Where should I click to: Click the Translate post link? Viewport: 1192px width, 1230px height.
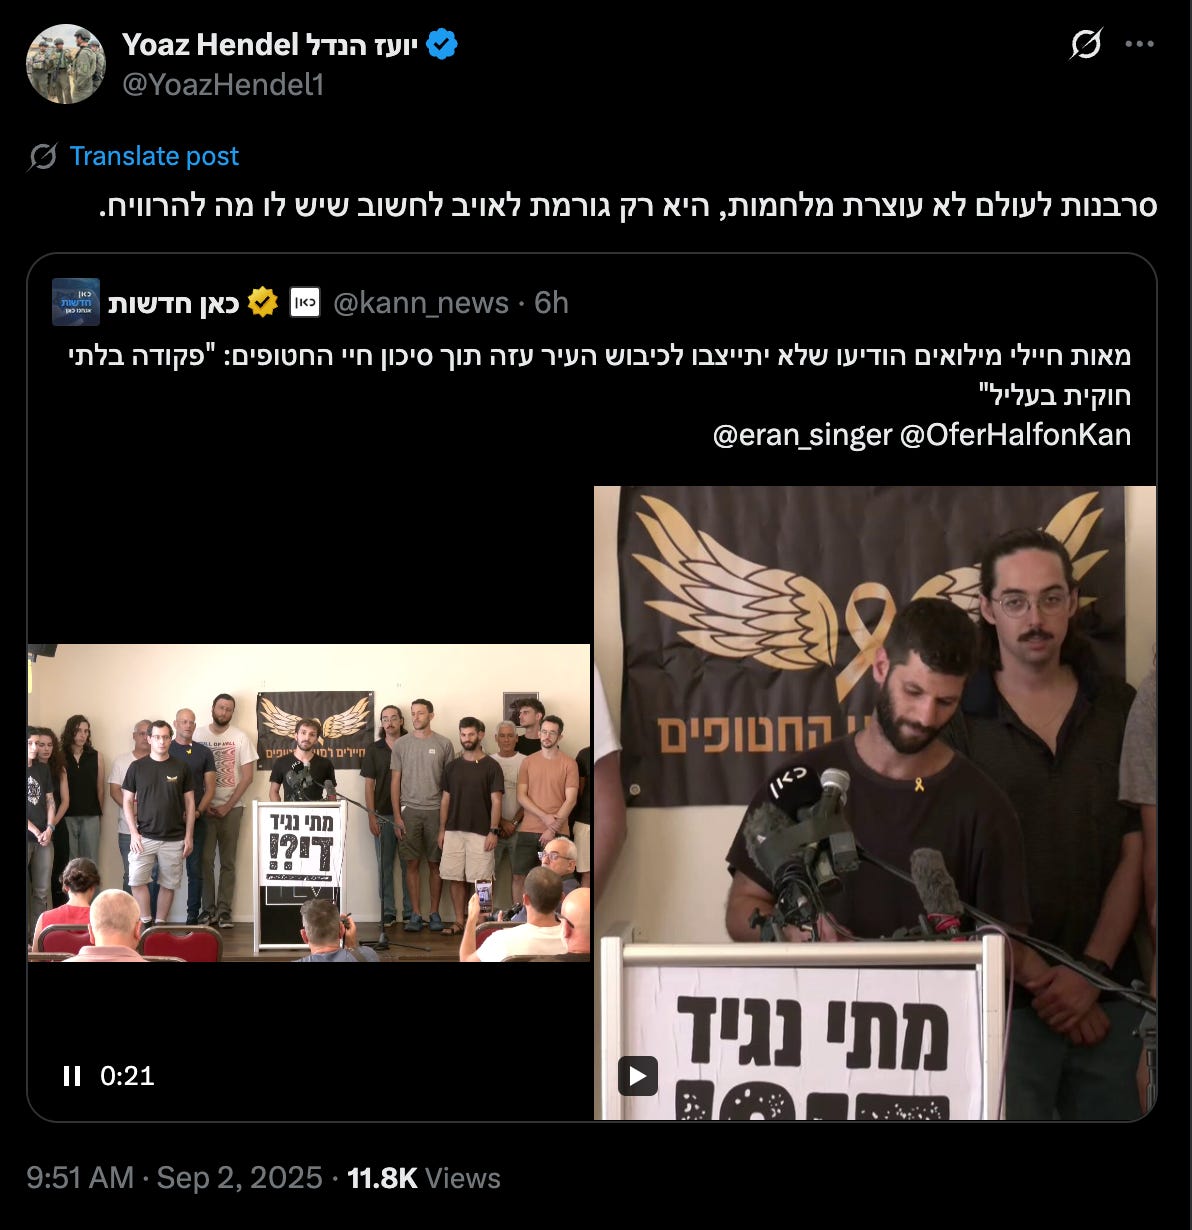(154, 156)
